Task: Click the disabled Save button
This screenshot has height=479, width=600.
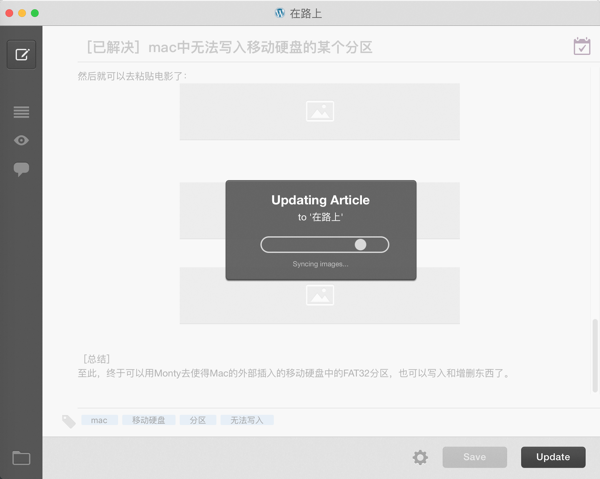Action: coord(474,457)
